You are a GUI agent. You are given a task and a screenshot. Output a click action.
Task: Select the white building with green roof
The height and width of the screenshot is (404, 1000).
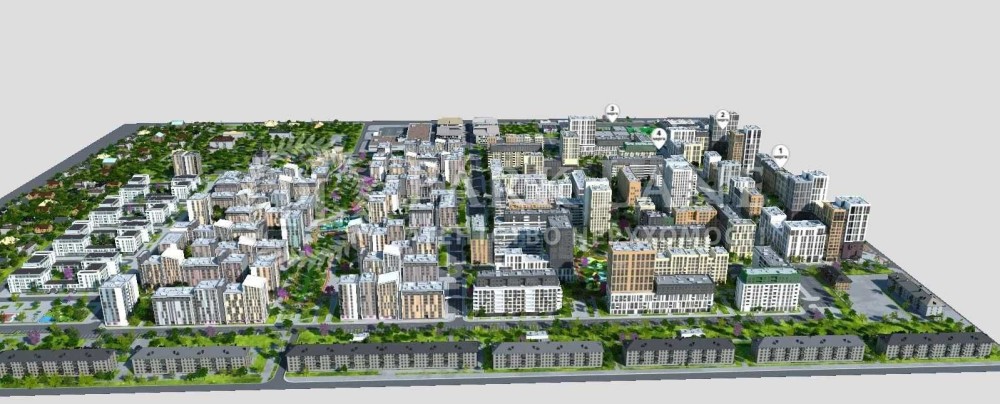pyautogui.click(x=768, y=288)
